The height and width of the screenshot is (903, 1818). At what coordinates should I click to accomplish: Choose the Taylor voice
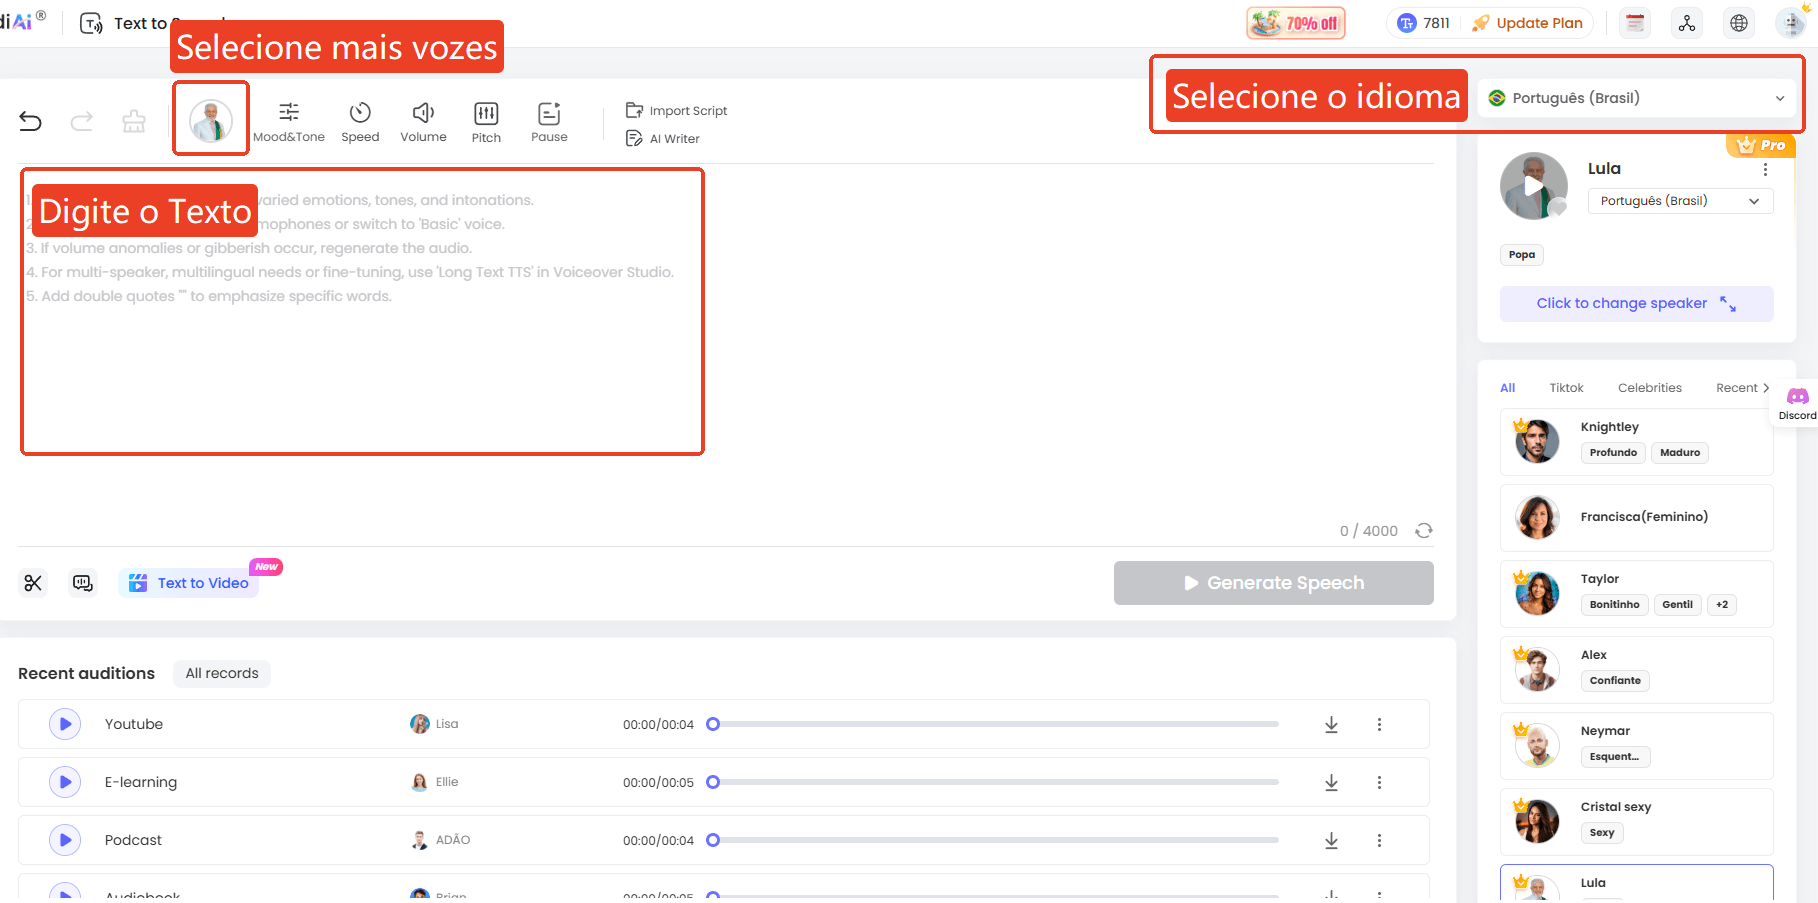(1636, 593)
